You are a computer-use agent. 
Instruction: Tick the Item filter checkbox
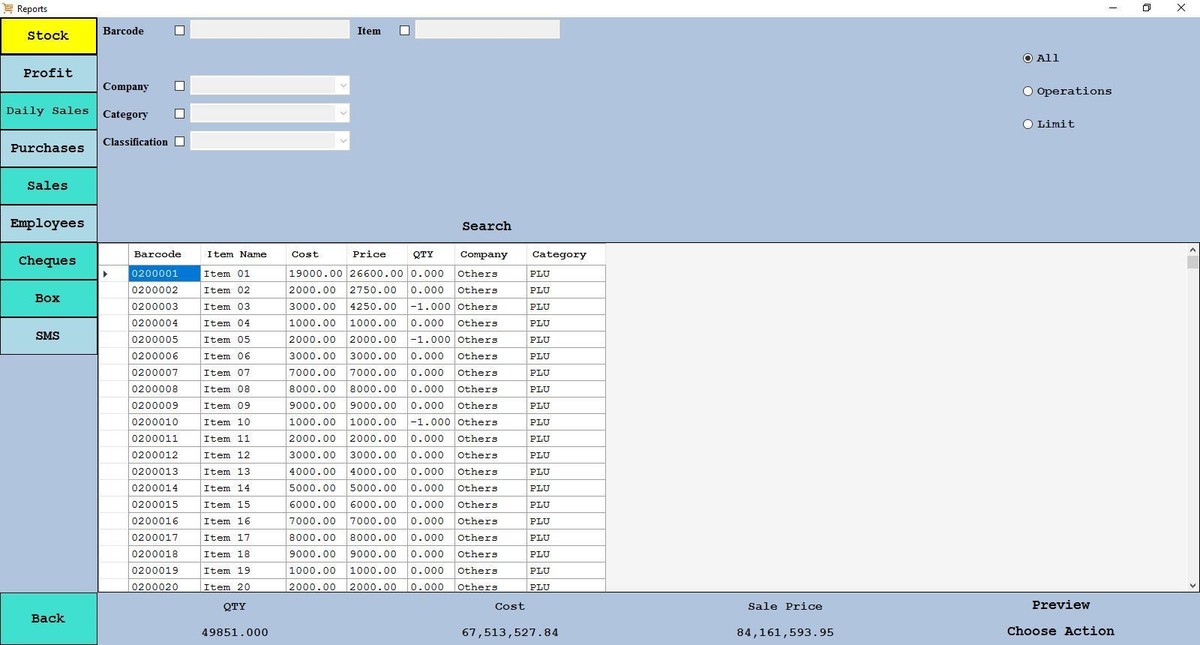click(x=405, y=31)
